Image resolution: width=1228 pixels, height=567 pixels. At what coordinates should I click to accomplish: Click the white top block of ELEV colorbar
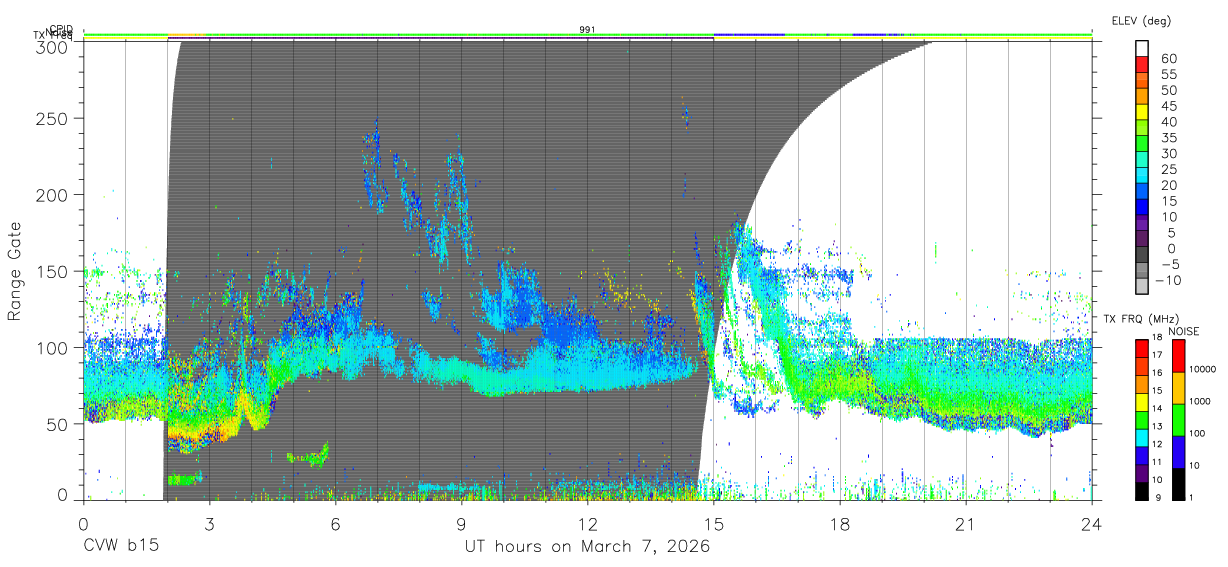[1143, 49]
